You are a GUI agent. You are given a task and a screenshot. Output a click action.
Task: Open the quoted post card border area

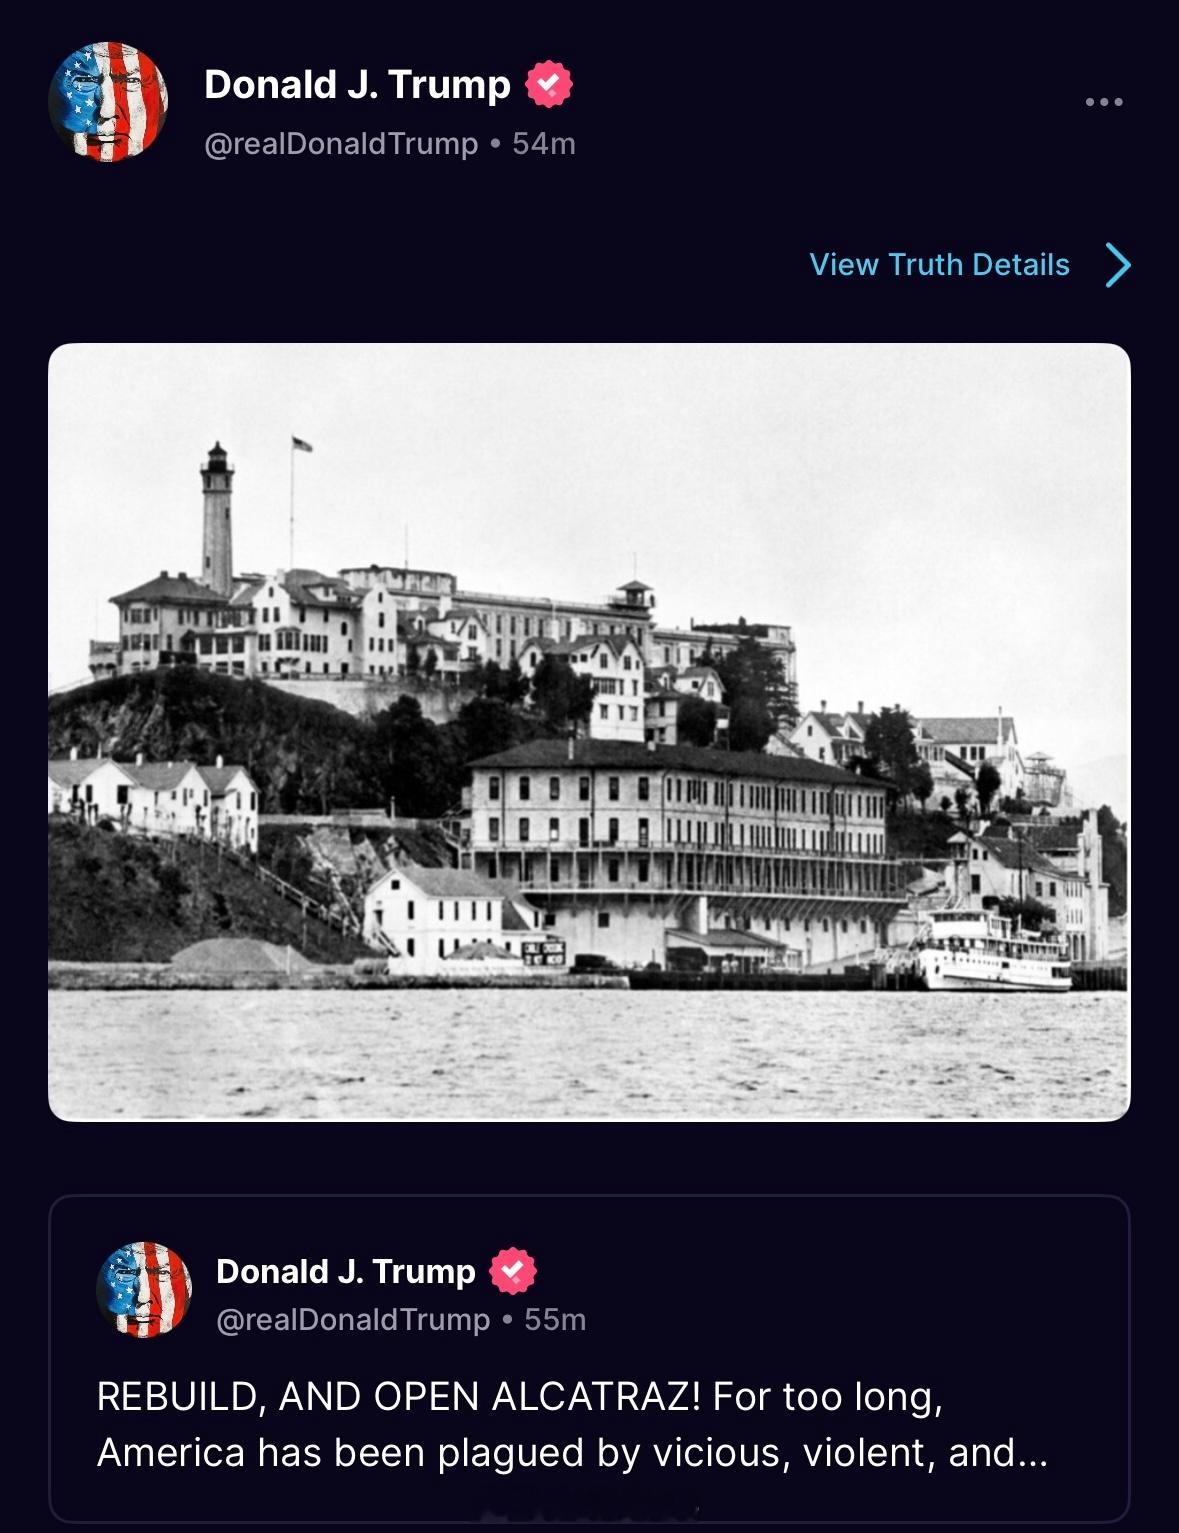click(x=589, y=1359)
